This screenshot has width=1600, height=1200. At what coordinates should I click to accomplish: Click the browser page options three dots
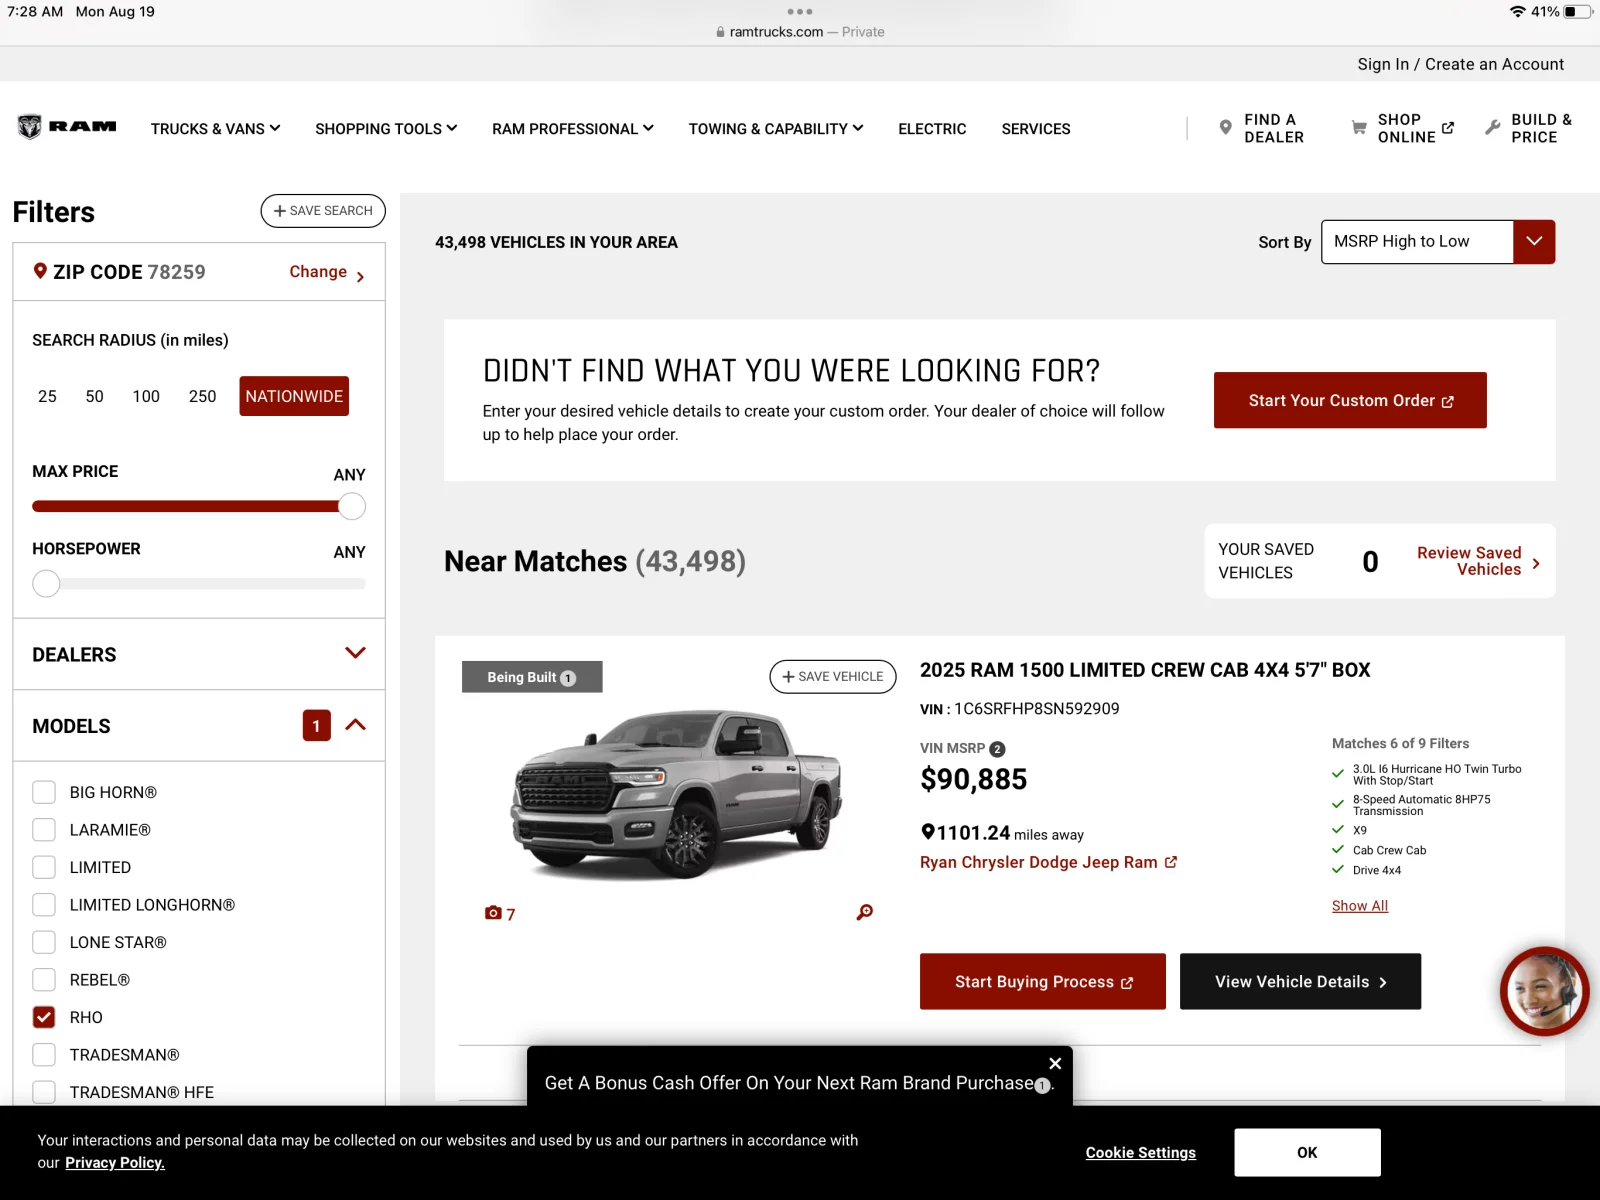click(800, 12)
